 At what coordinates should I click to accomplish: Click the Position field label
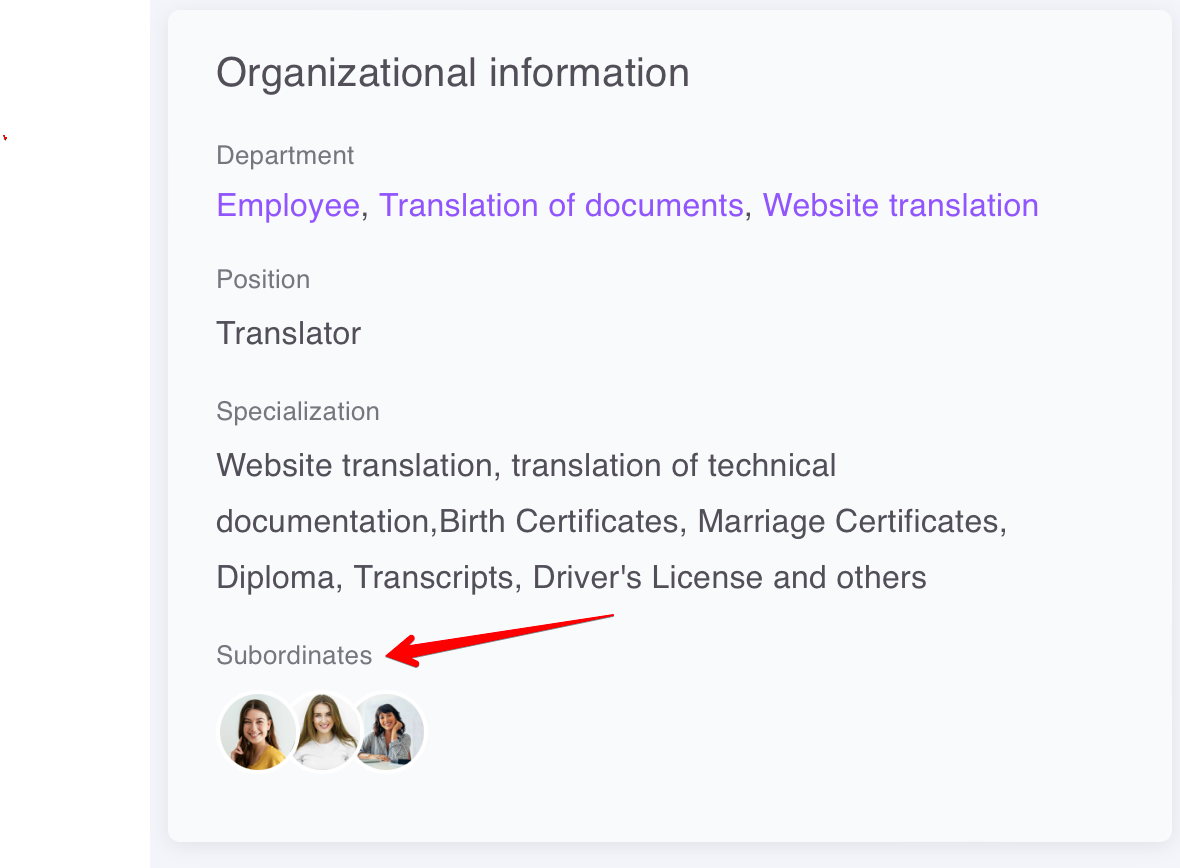(263, 280)
